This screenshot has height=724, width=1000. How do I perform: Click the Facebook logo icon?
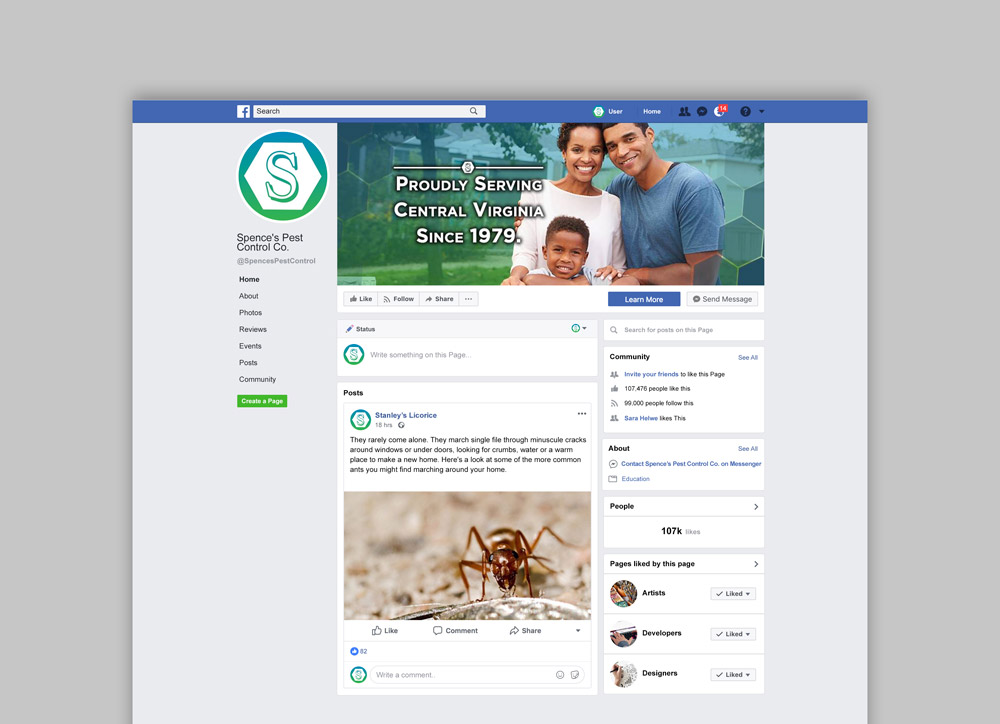click(243, 112)
